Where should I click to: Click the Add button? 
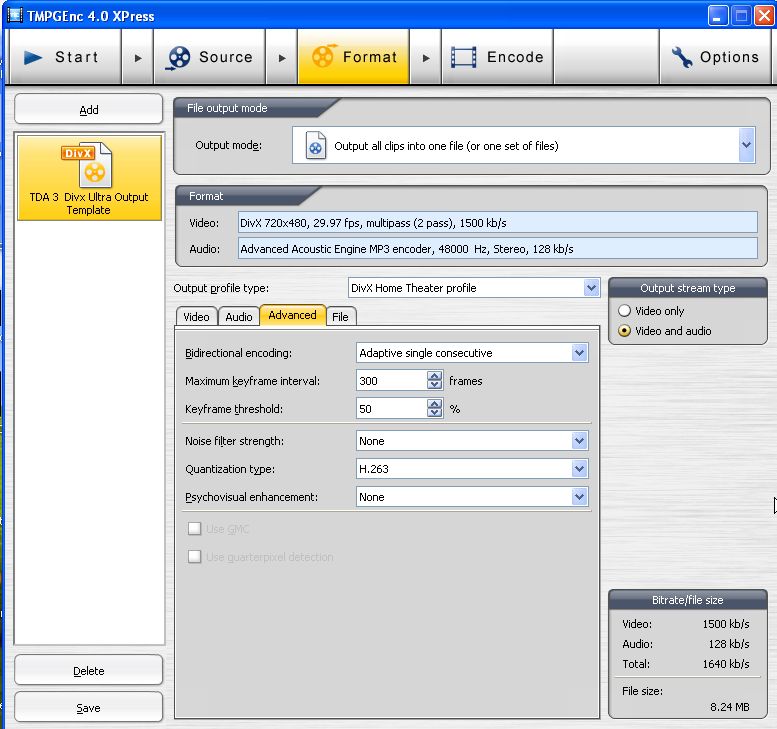pyautogui.click(x=89, y=110)
